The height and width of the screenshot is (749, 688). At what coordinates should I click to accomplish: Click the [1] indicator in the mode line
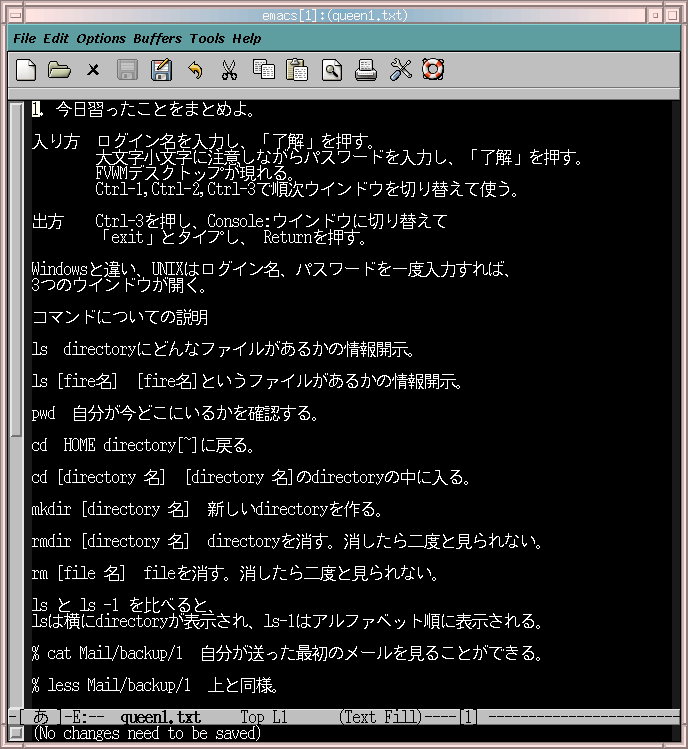tap(468, 717)
